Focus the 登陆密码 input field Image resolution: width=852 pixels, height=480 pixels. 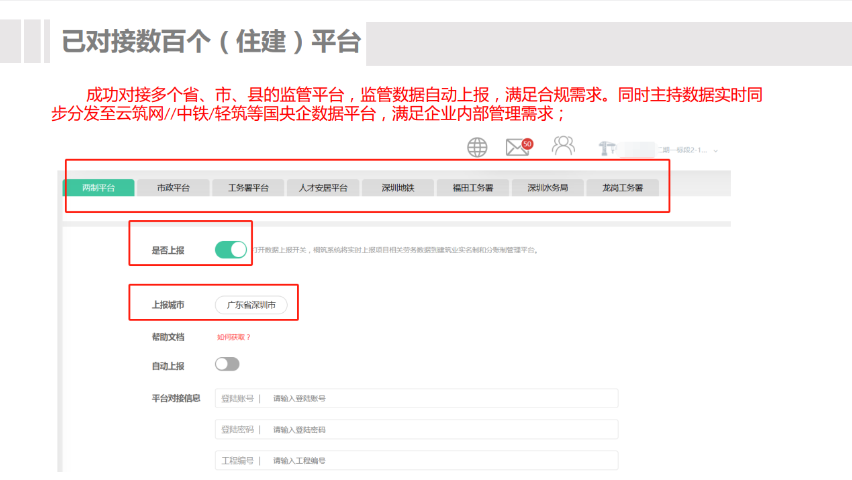[x=440, y=429]
